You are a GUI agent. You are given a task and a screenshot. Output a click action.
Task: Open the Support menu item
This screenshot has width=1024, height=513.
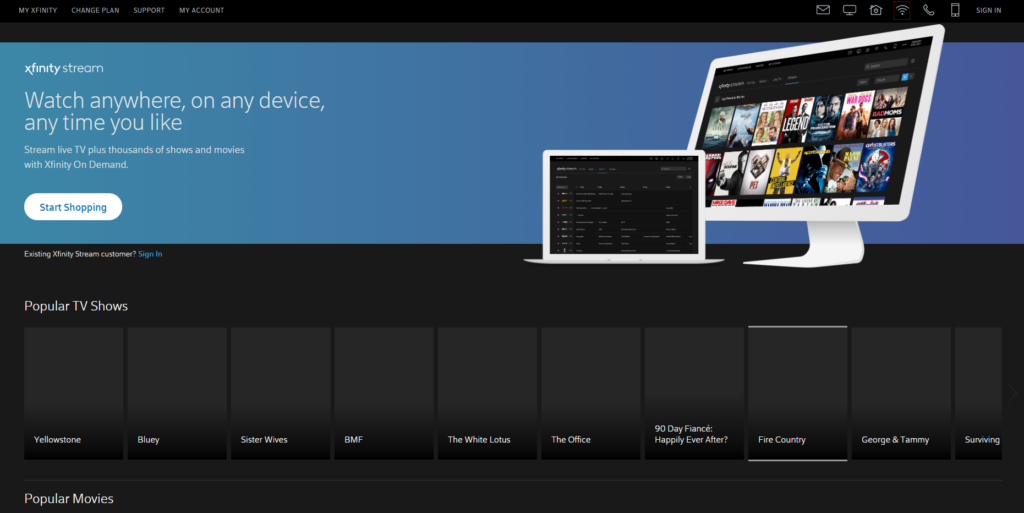tap(149, 10)
